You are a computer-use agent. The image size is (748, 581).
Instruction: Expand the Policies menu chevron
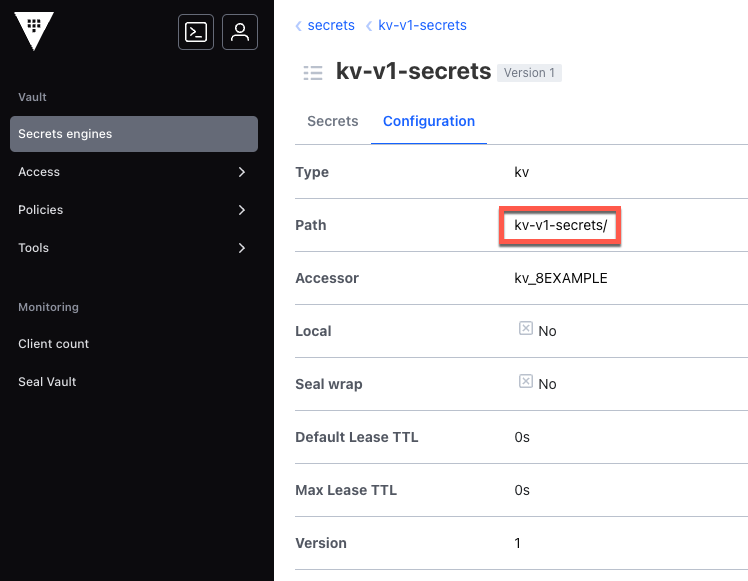[242, 210]
